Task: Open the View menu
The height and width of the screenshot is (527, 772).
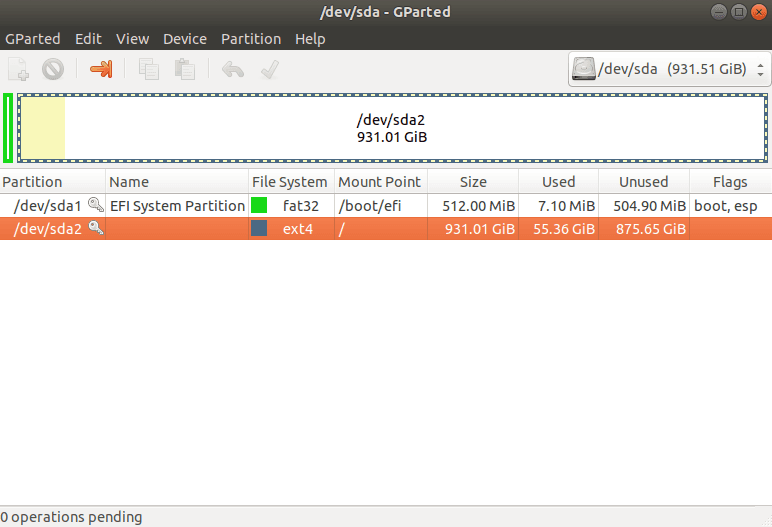Action: (132, 39)
